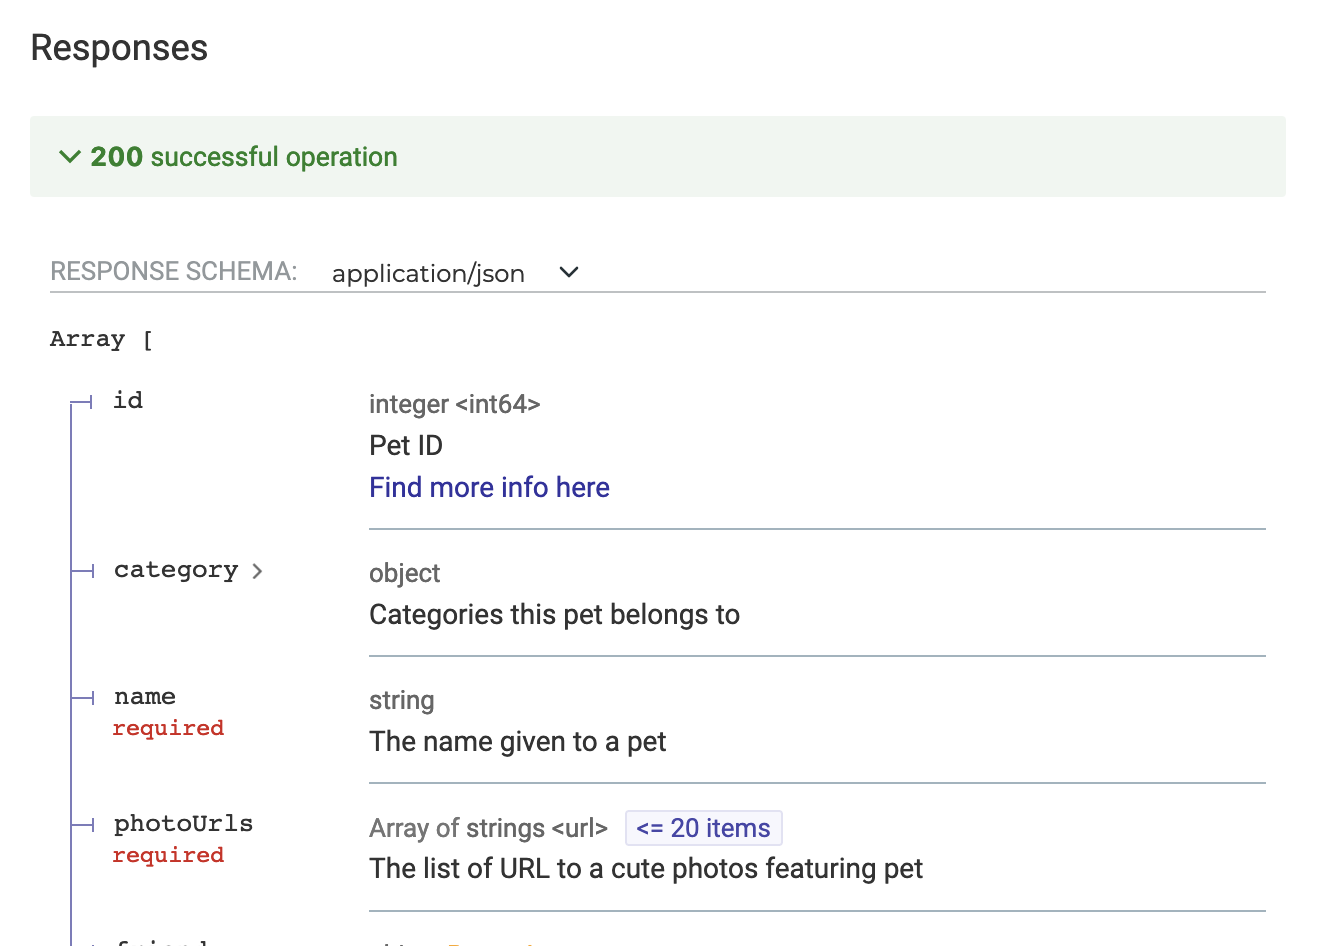
Task: Click the Responses page heading
Action: [x=119, y=47]
